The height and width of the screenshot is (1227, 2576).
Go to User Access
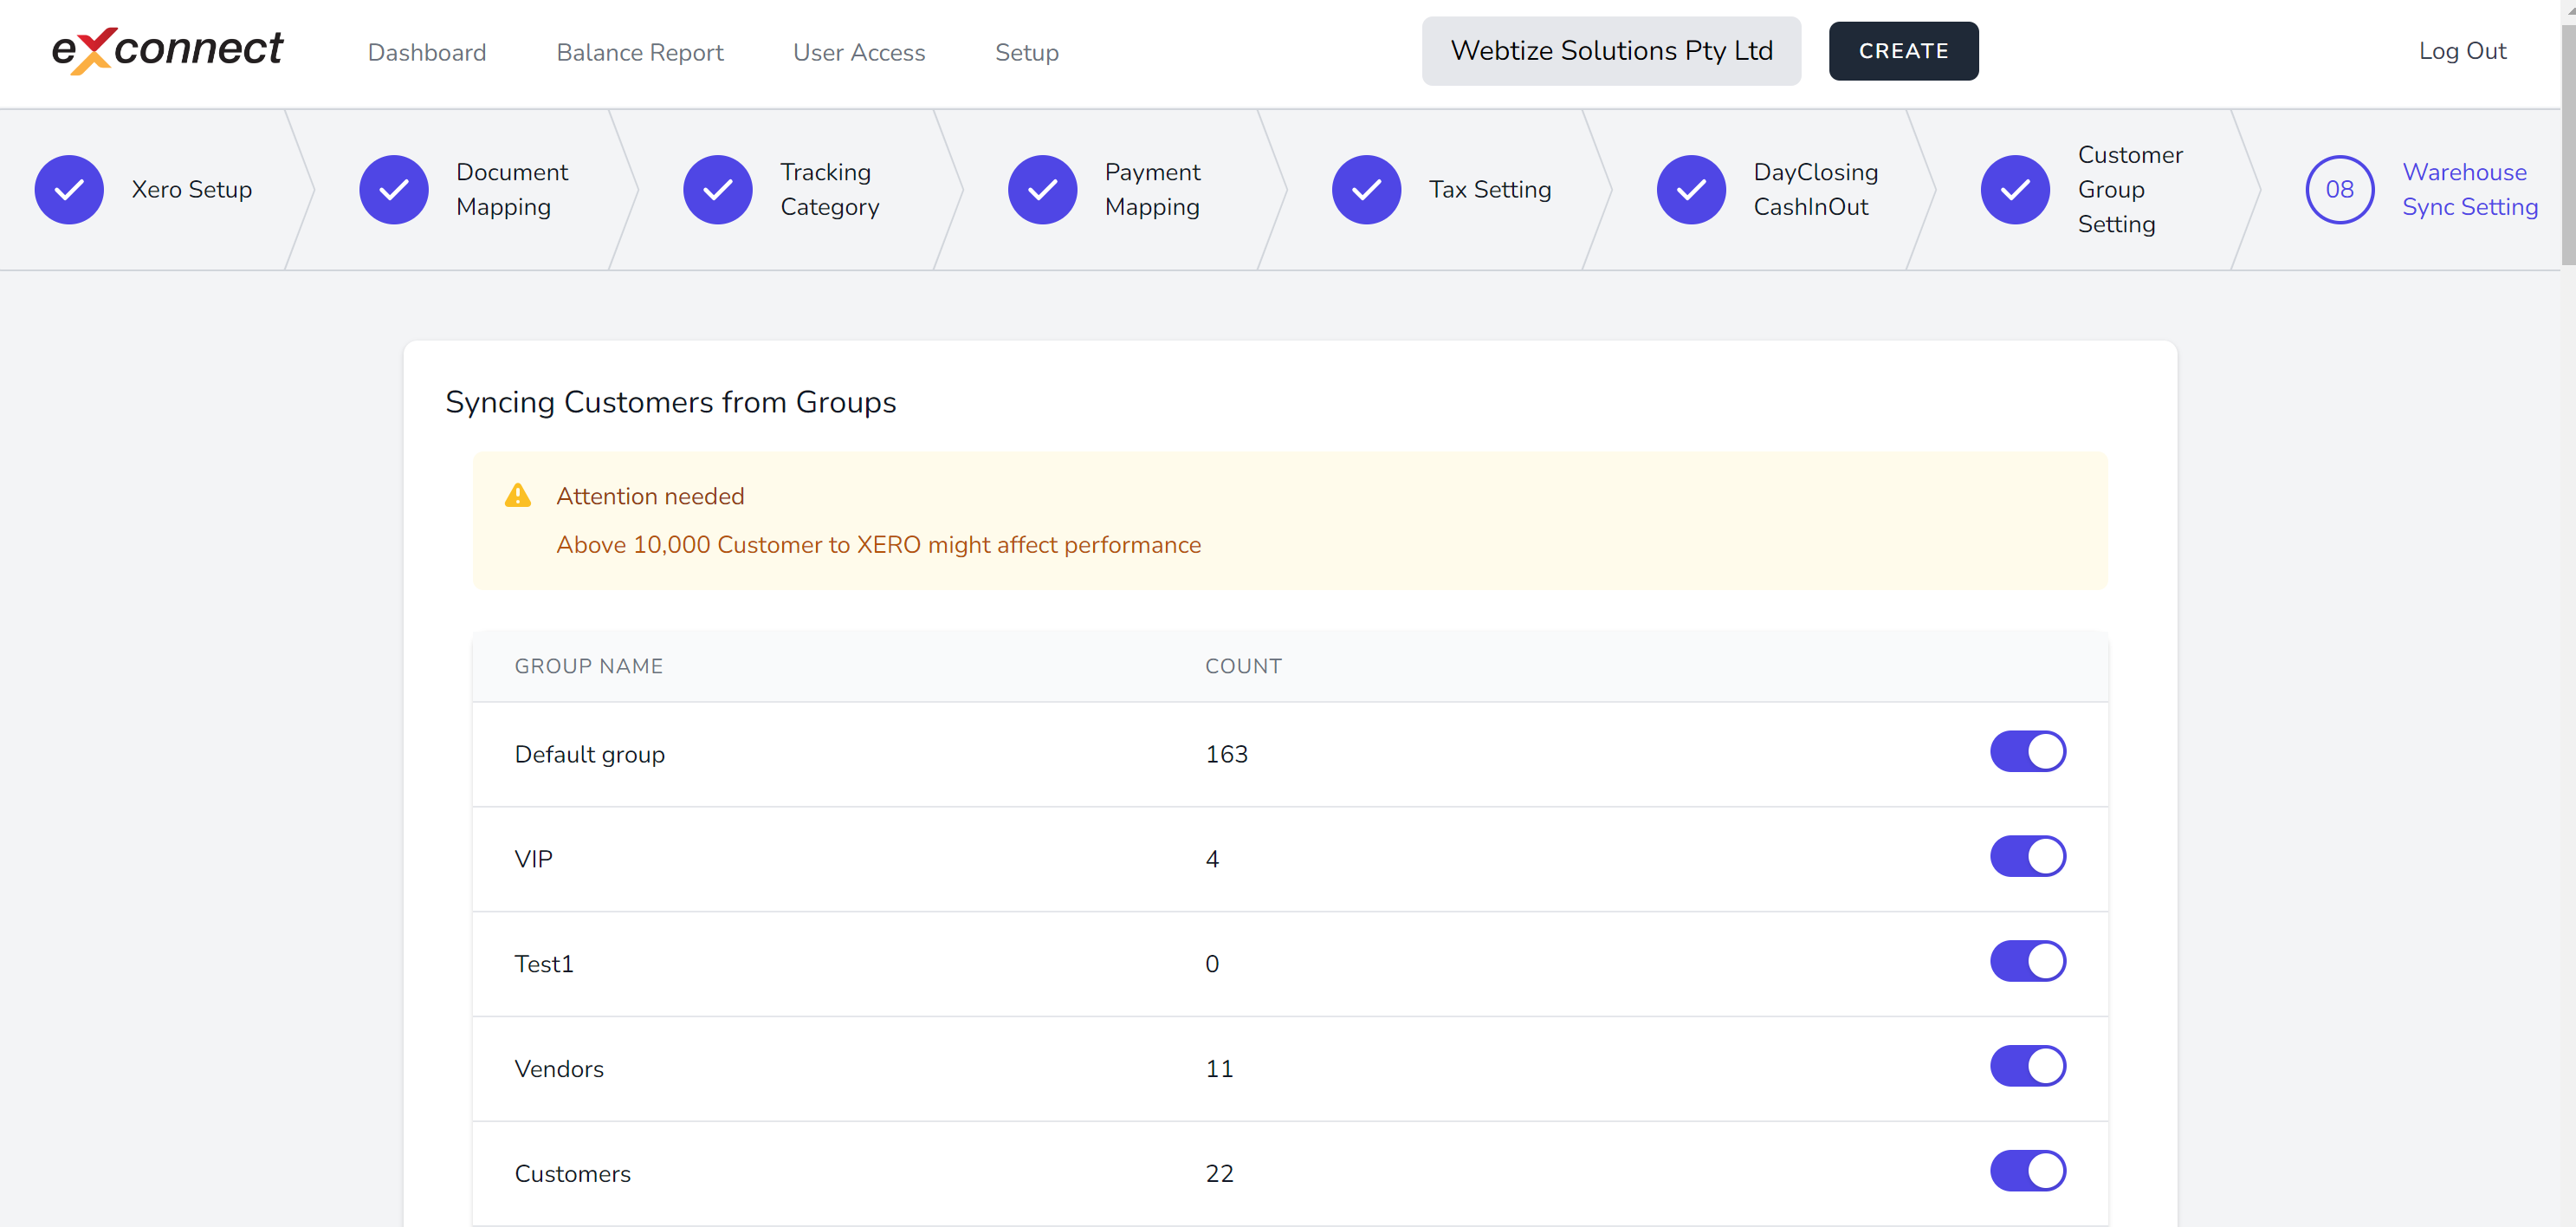click(859, 52)
